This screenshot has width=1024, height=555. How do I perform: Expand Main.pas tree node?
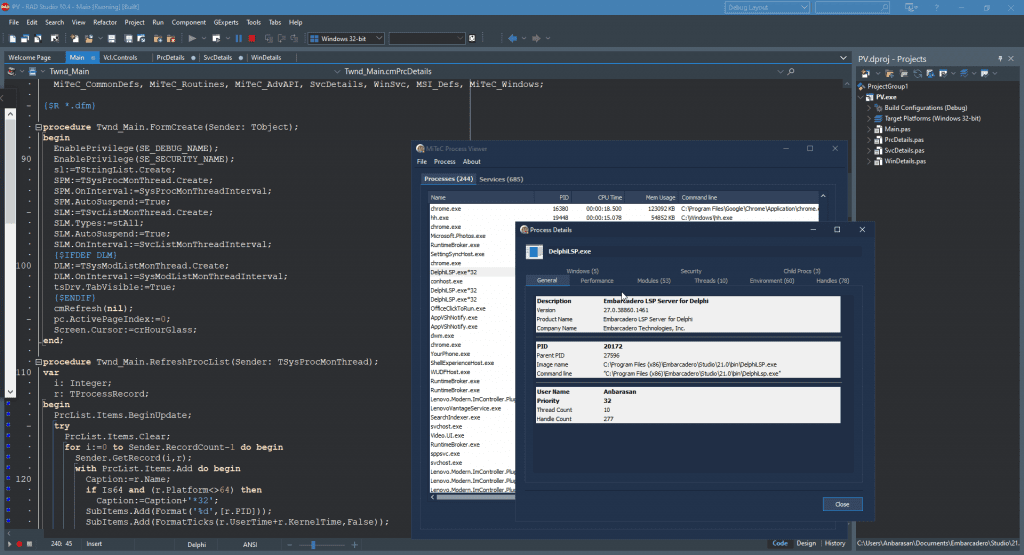[869, 129]
